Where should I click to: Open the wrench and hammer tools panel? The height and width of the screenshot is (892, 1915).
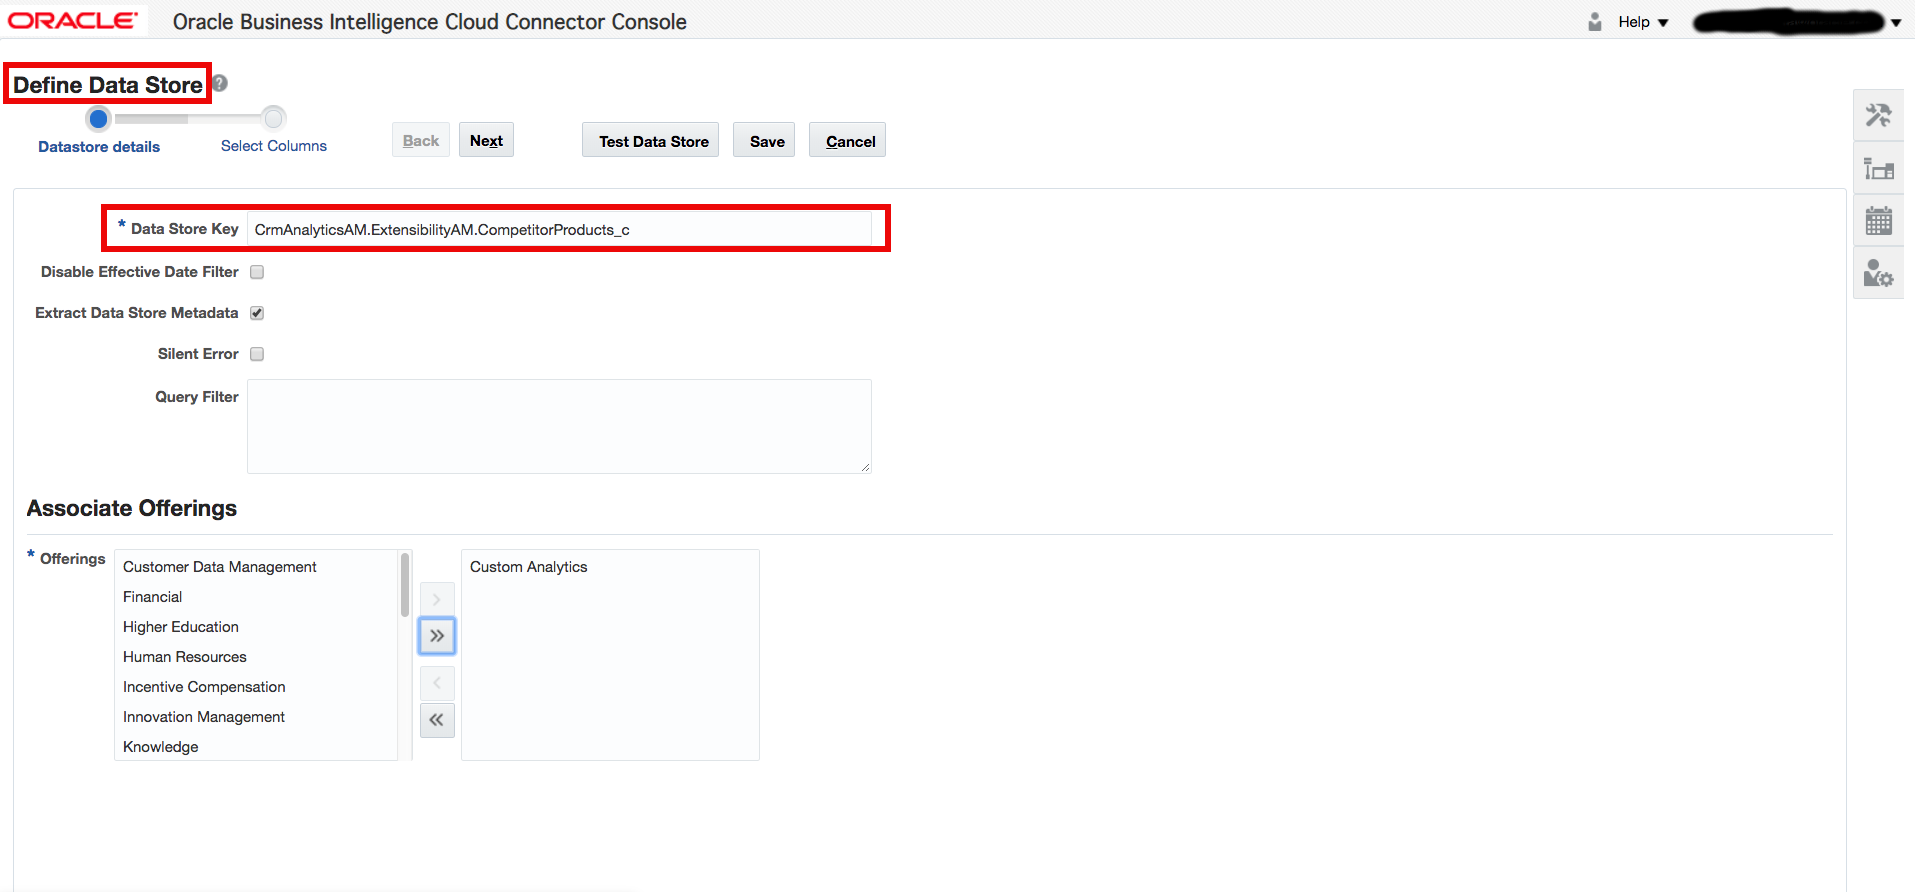1878,116
